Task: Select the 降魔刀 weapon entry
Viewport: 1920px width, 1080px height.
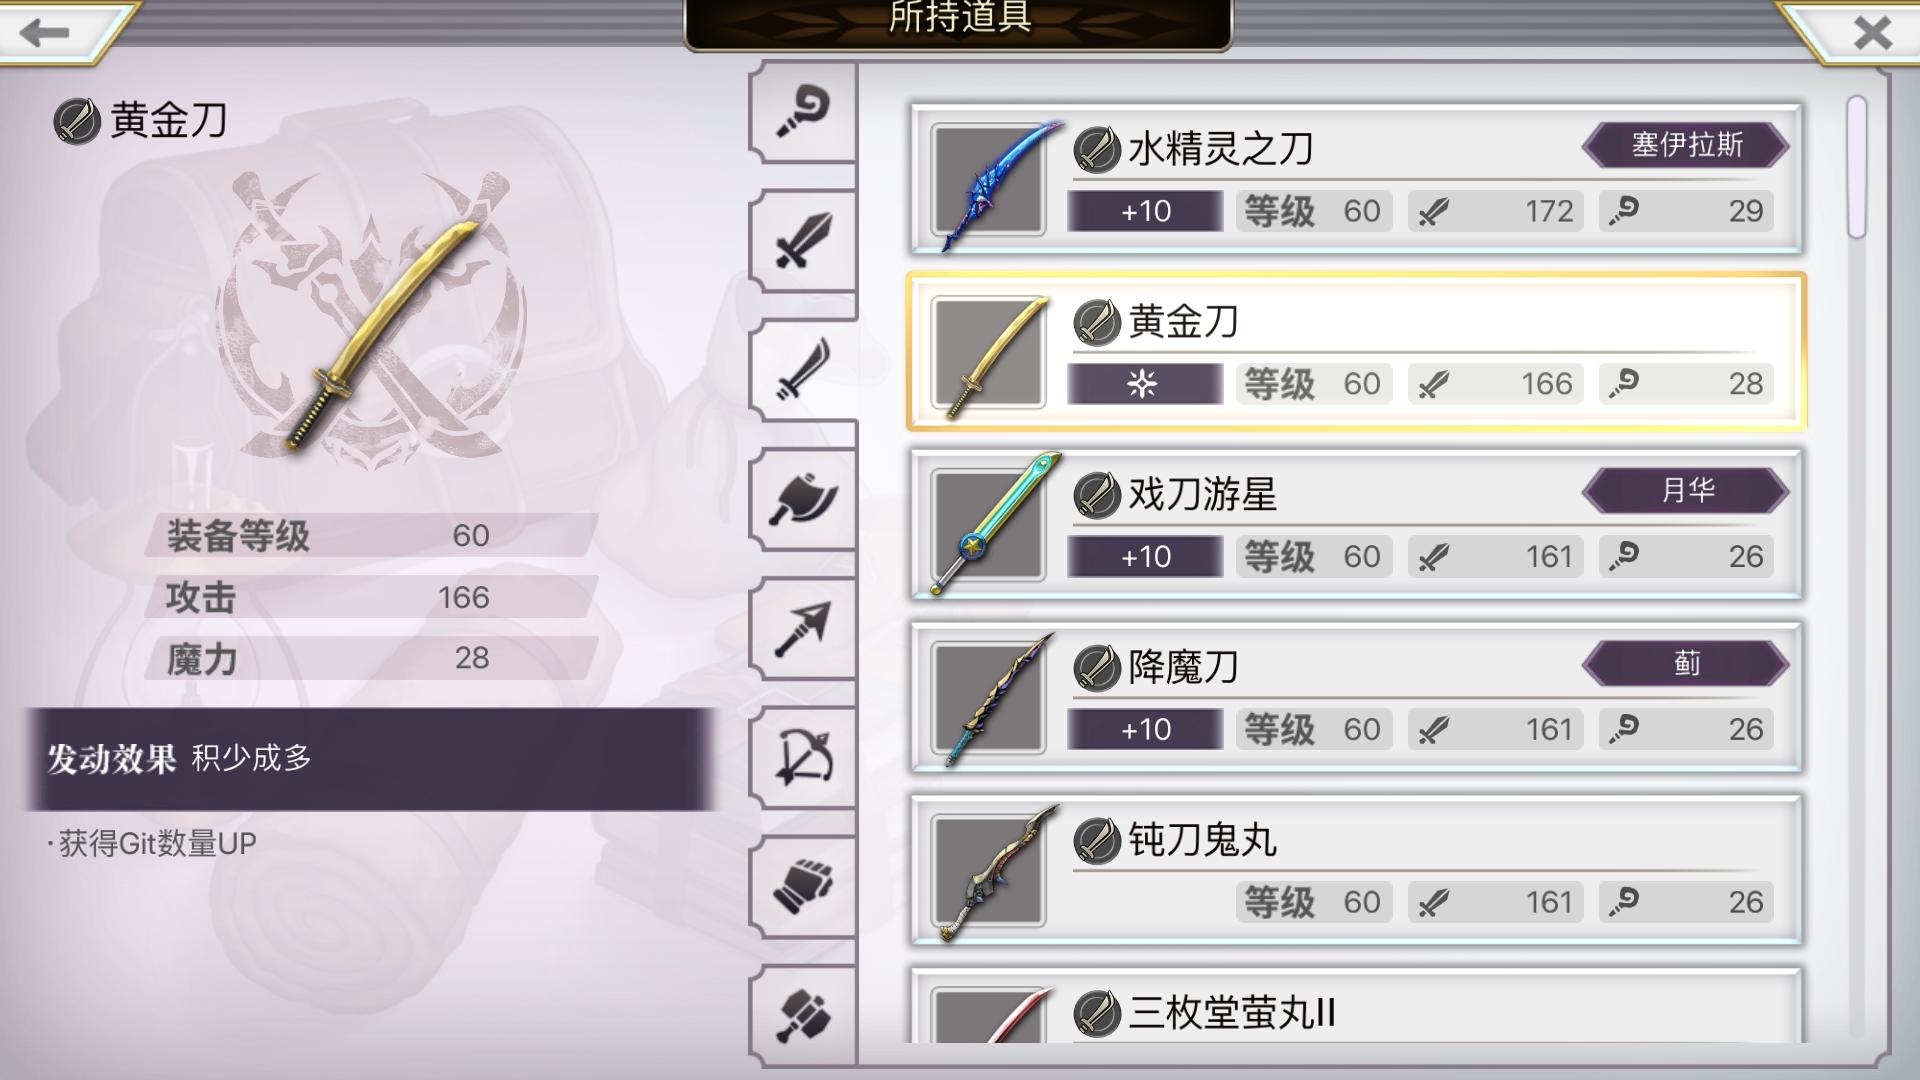Action: (x=1356, y=697)
